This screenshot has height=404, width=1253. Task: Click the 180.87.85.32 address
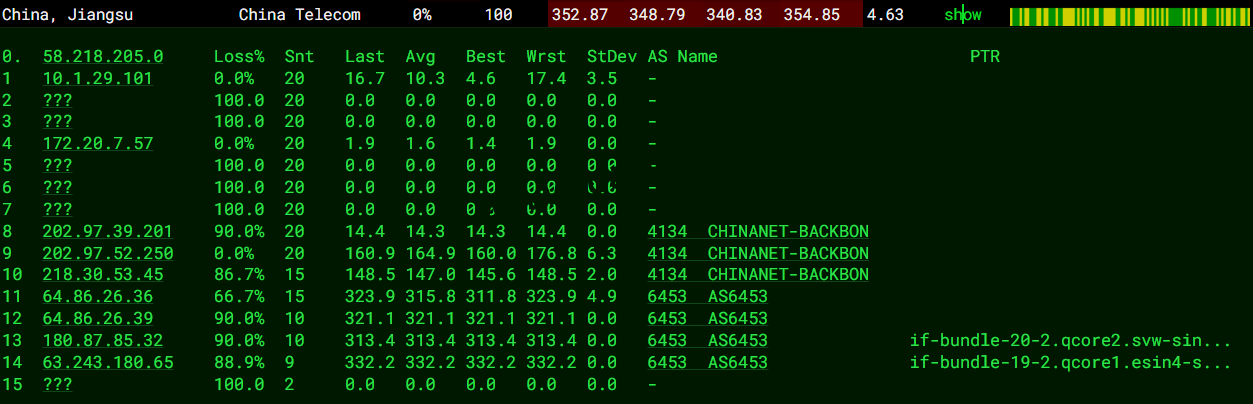(102, 340)
